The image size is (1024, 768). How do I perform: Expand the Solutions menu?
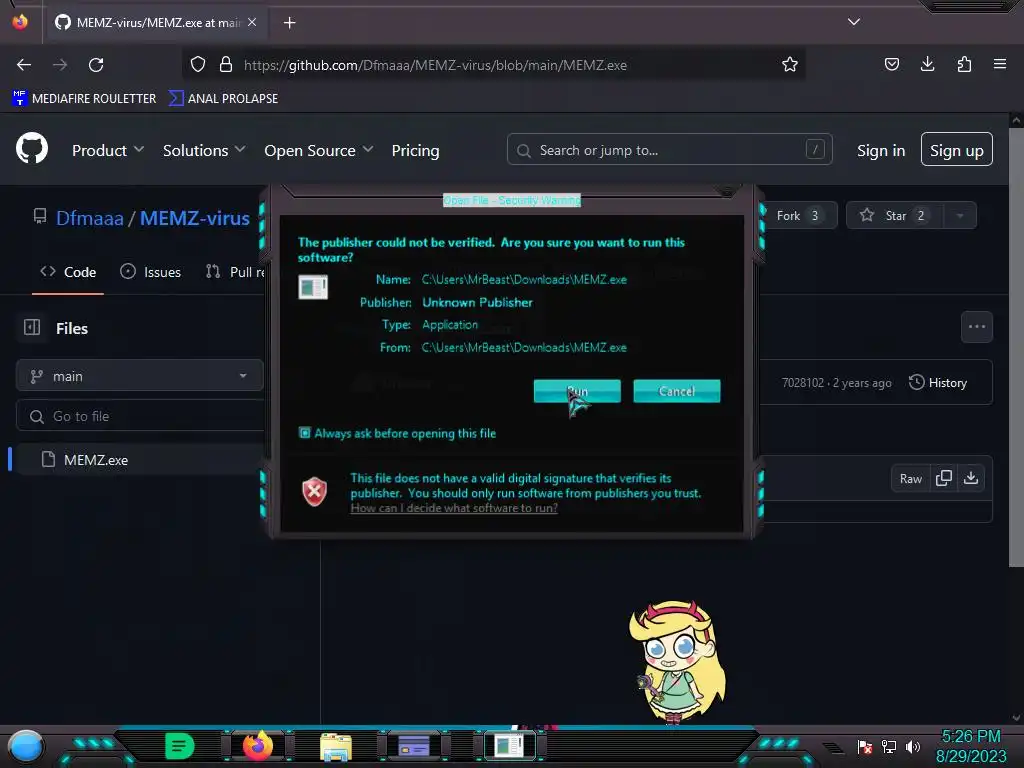point(204,150)
